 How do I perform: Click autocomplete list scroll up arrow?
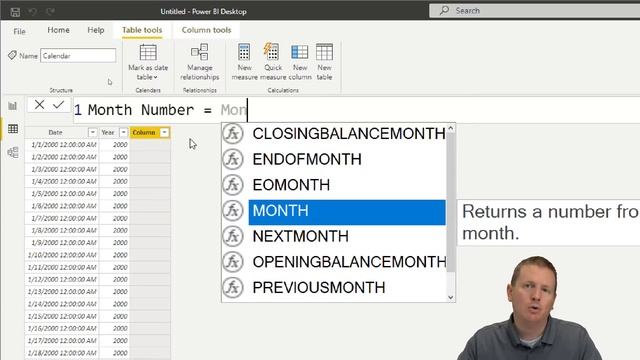tap(451, 128)
